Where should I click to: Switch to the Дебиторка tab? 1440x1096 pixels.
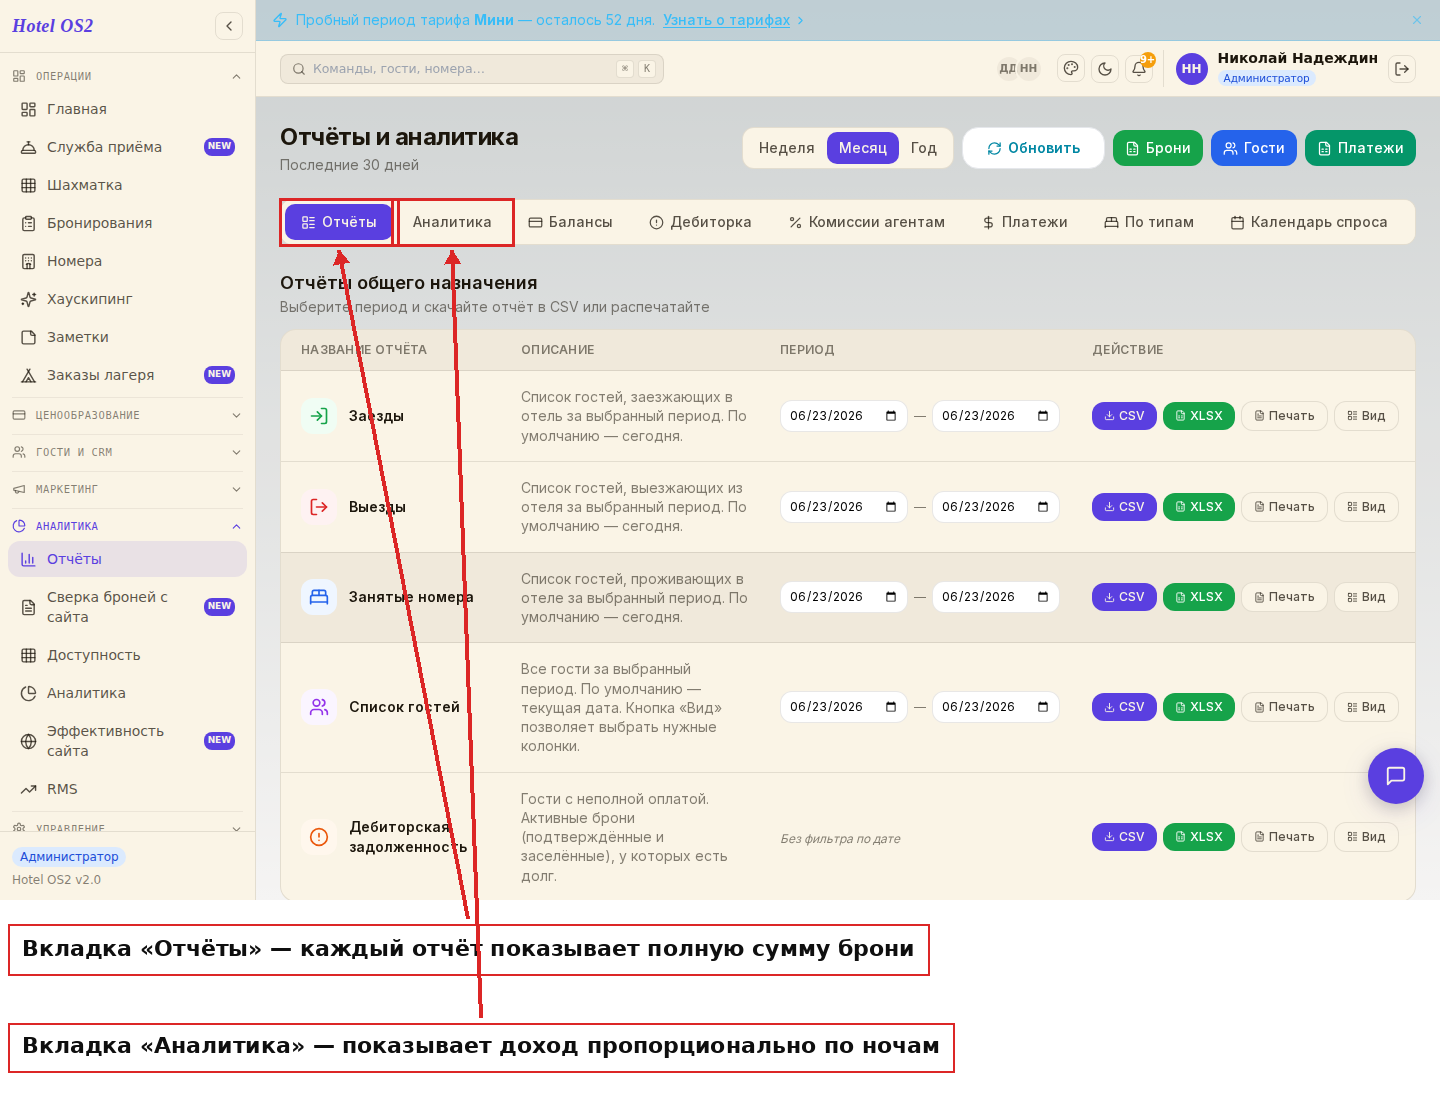[700, 222]
